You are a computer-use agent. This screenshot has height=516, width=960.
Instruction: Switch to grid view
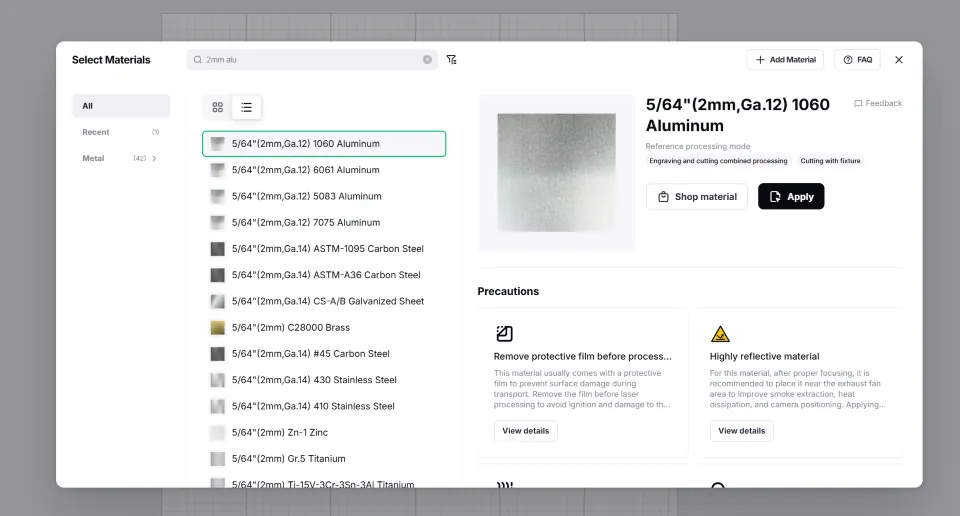[x=217, y=107]
